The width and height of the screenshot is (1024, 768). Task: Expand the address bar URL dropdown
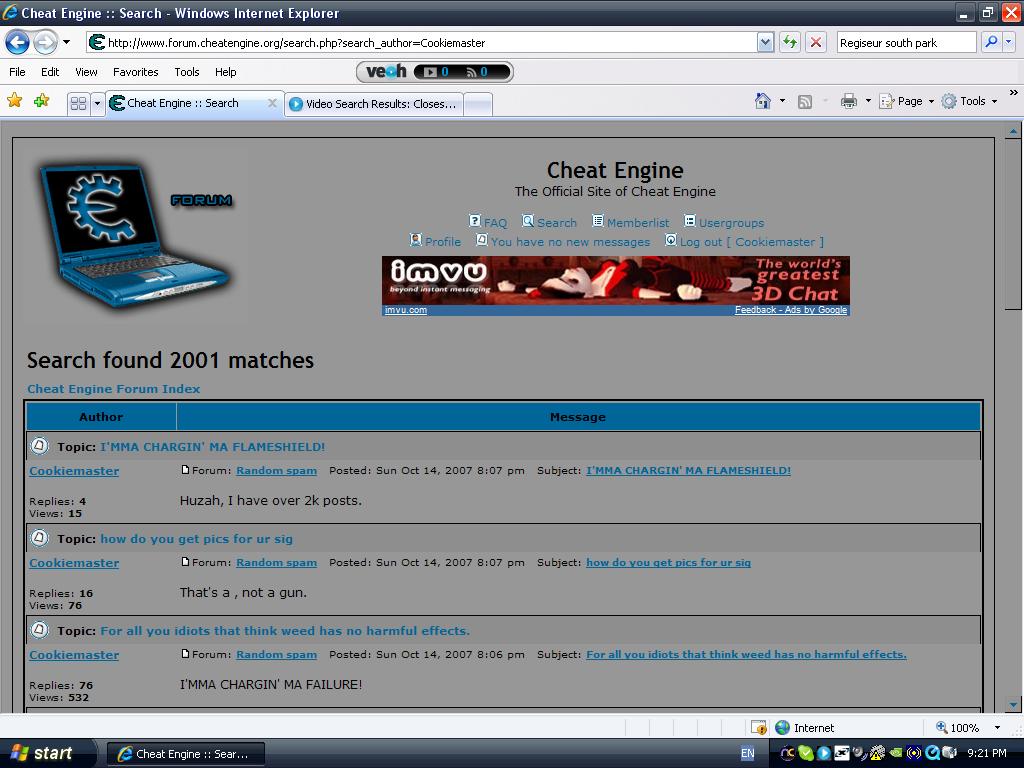pyautogui.click(x=765, y=42)
